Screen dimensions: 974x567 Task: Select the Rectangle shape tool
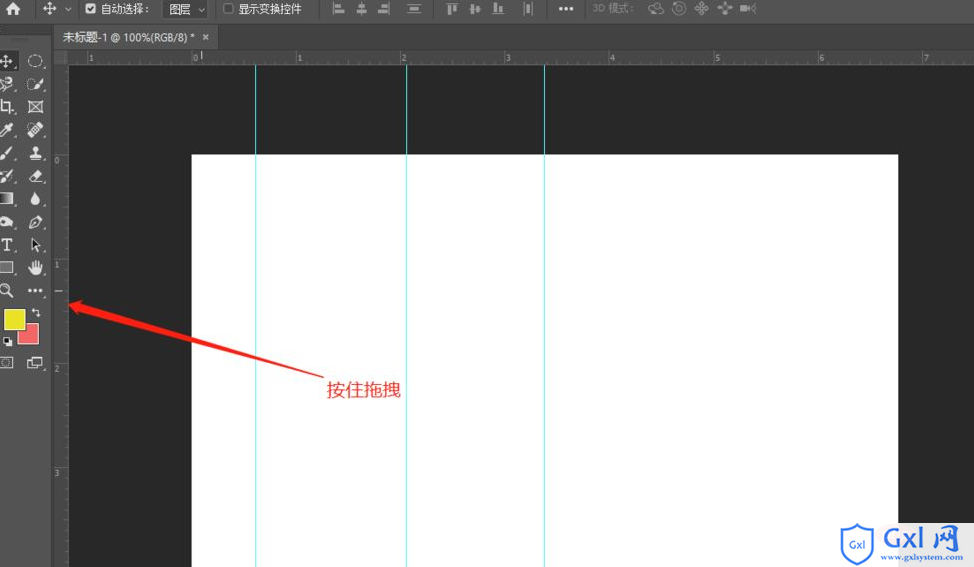tap(7, 268)
